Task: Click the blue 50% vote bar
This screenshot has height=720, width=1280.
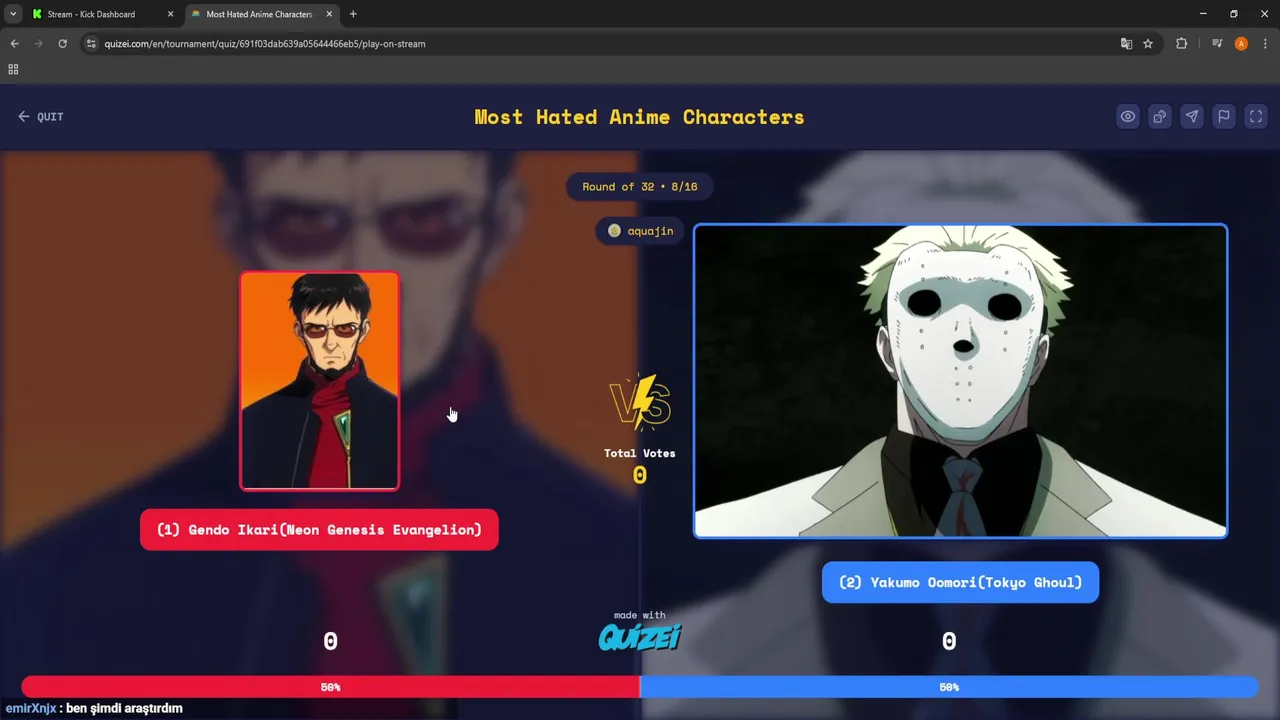Action: pos(949,687)
